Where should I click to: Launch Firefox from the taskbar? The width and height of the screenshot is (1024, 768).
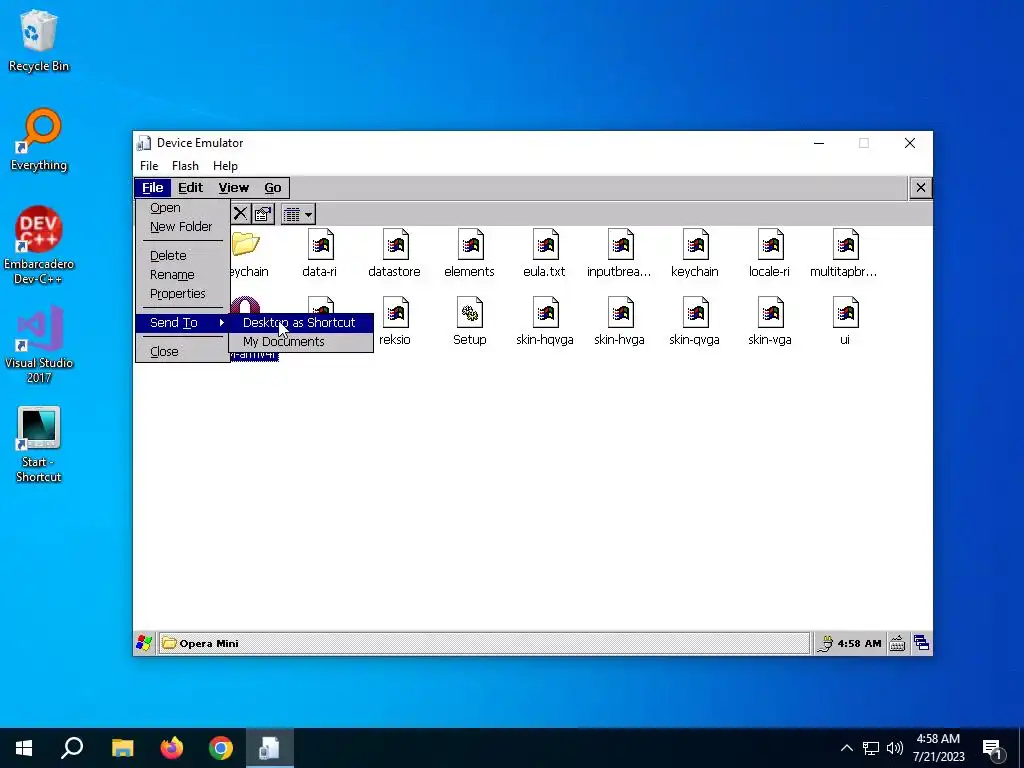coord(172,748)
